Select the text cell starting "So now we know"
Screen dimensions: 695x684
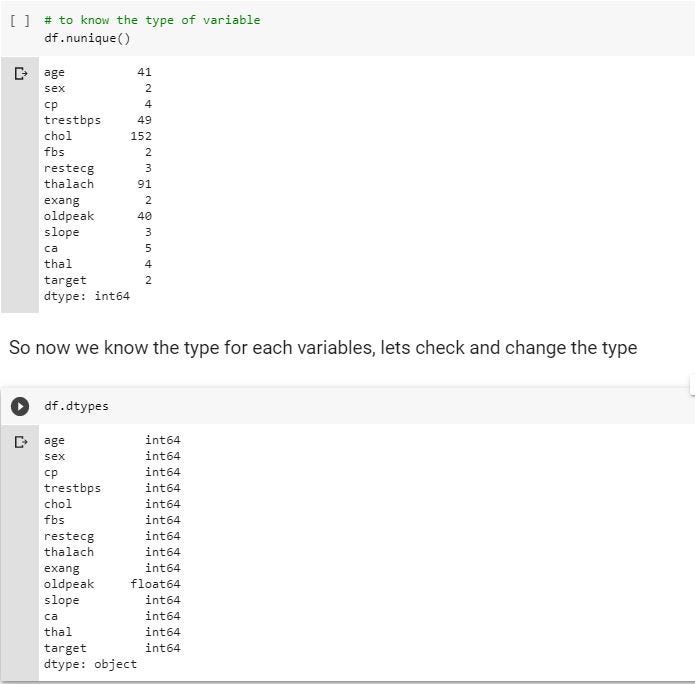click(x=322, y=348)
